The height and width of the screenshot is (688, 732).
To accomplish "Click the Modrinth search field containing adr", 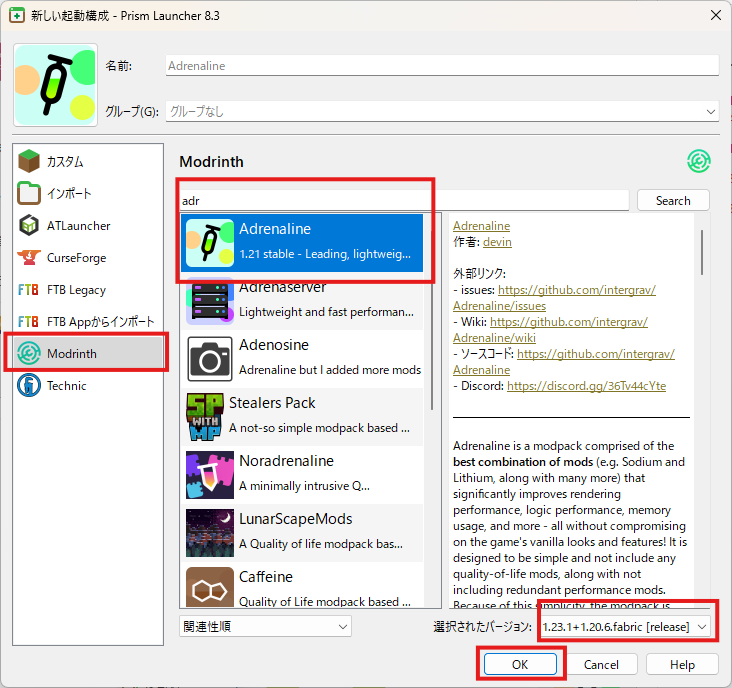I will coord(404,201).
